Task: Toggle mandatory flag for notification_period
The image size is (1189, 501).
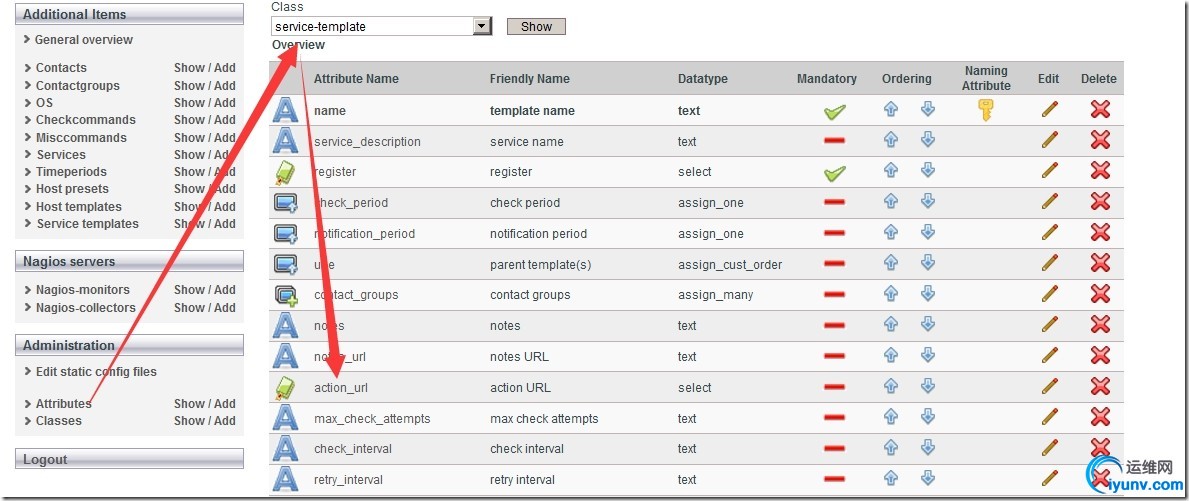Action: coord(834,233)
